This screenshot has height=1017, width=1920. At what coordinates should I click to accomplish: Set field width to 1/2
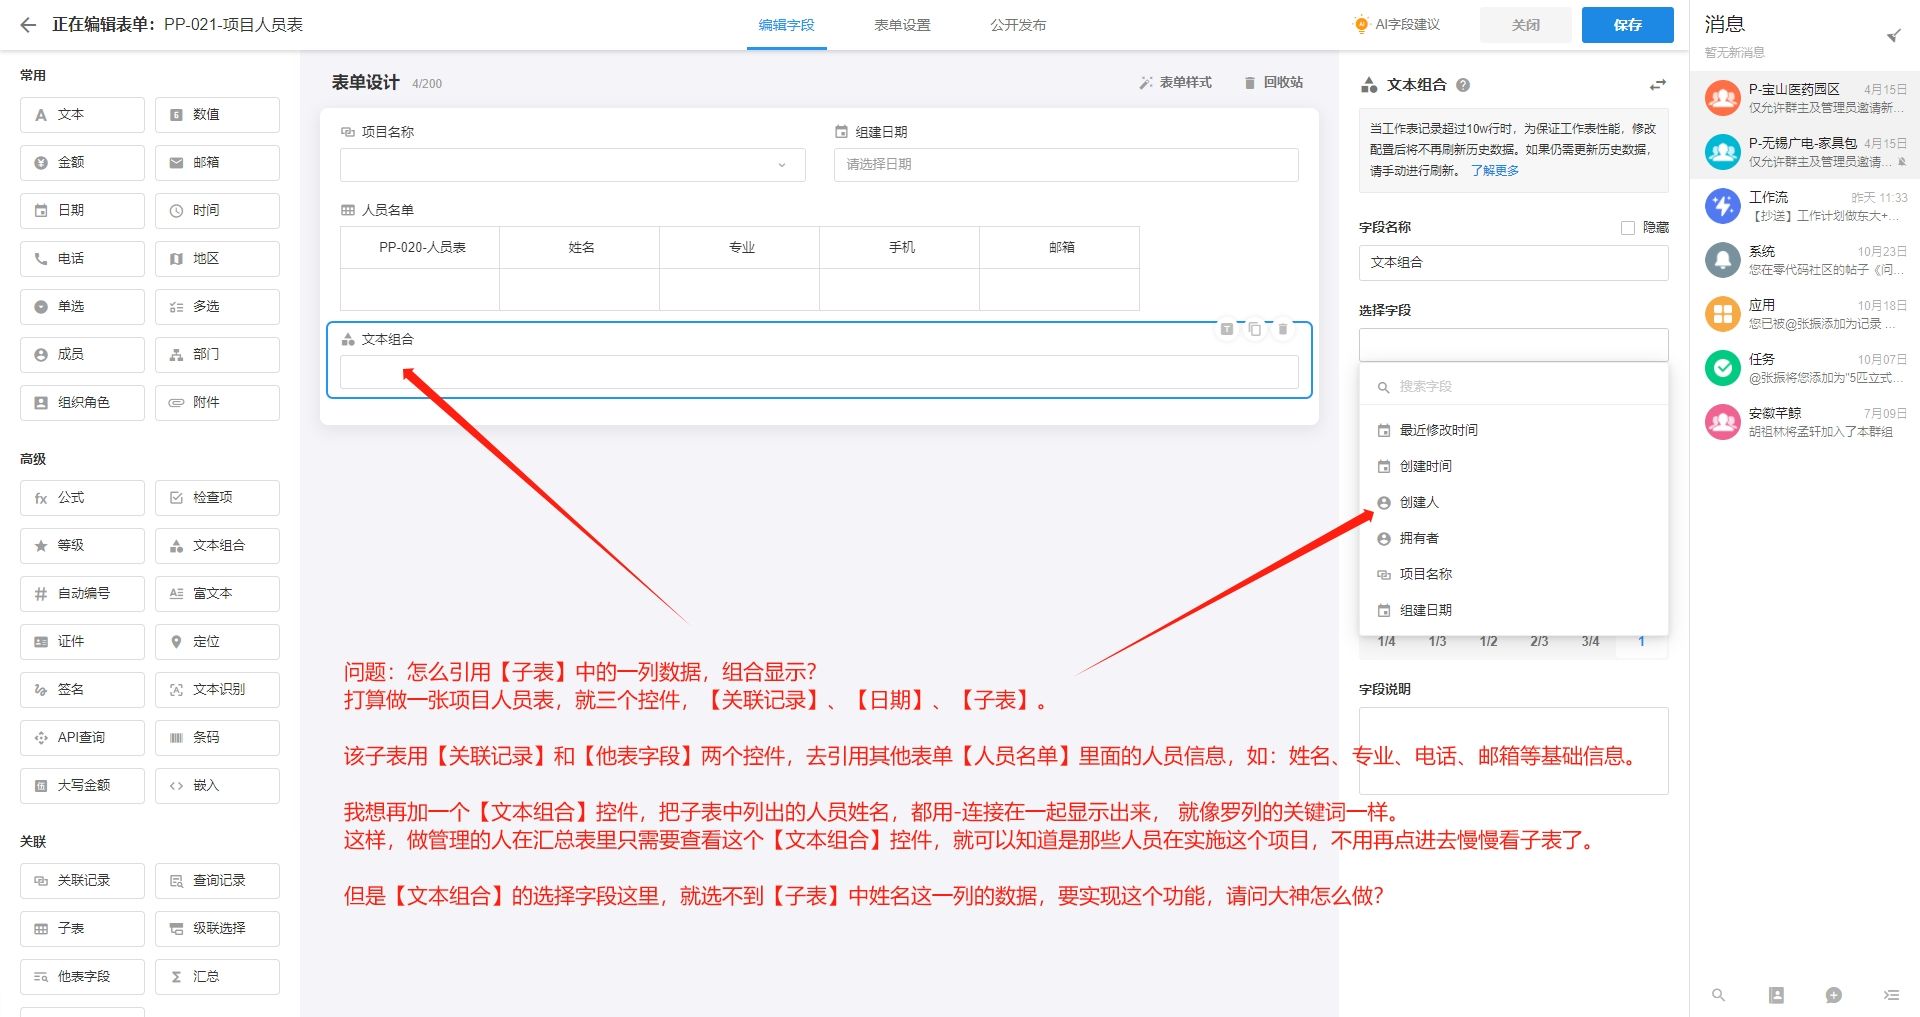point(1488,642)
